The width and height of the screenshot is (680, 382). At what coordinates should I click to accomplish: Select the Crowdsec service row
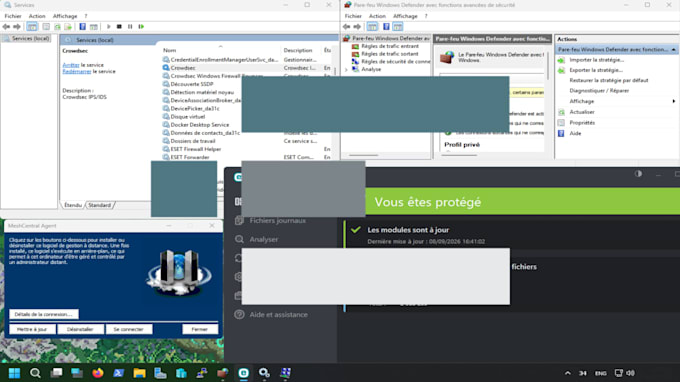(x=247, y=68)
